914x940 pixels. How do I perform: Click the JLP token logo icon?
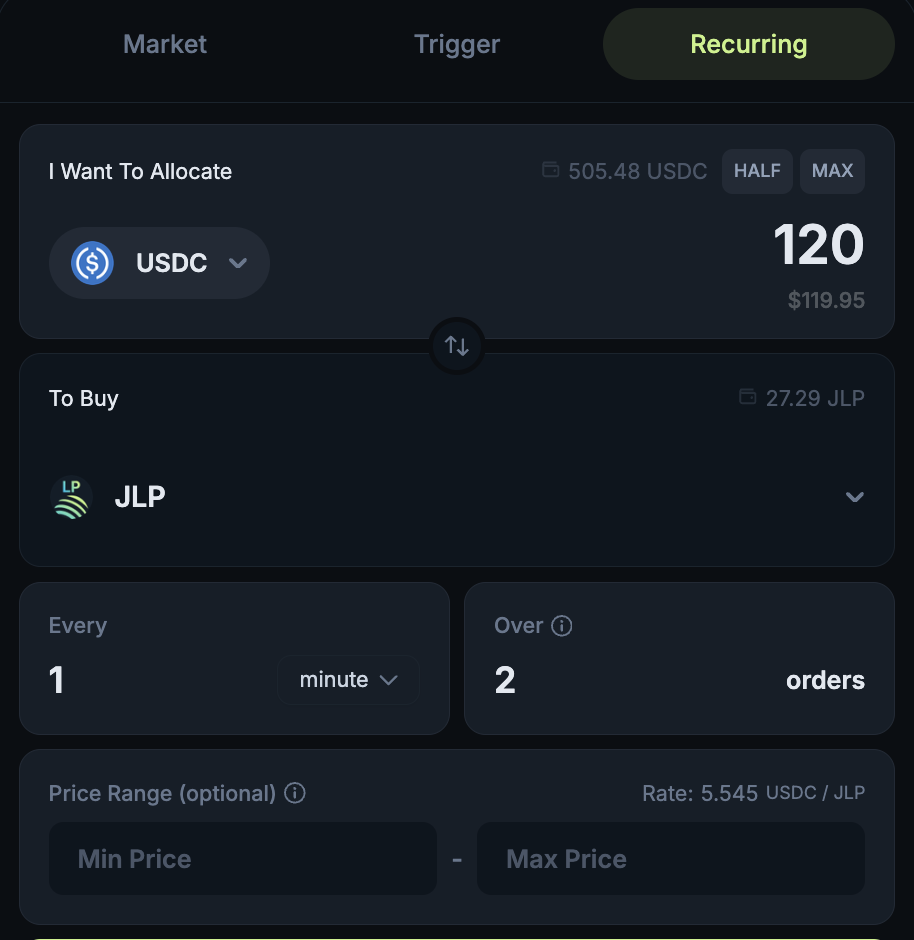(x=71, y=497)
